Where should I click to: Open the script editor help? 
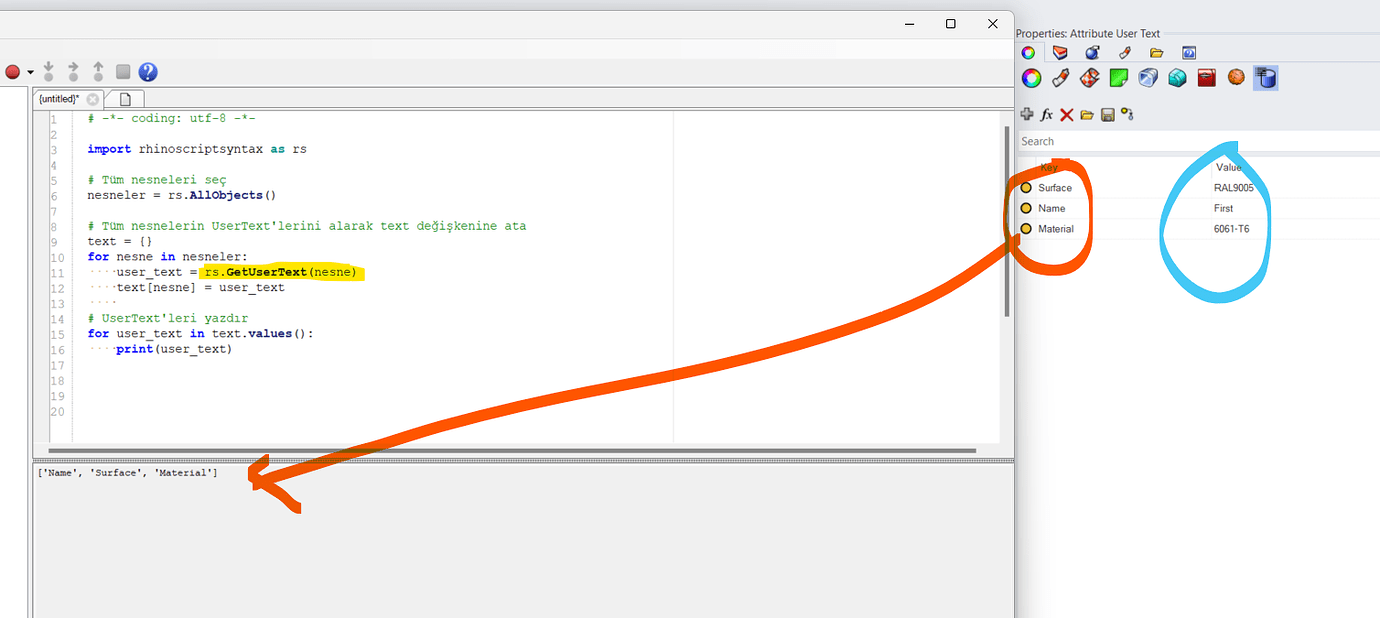(x=147, y=72)
